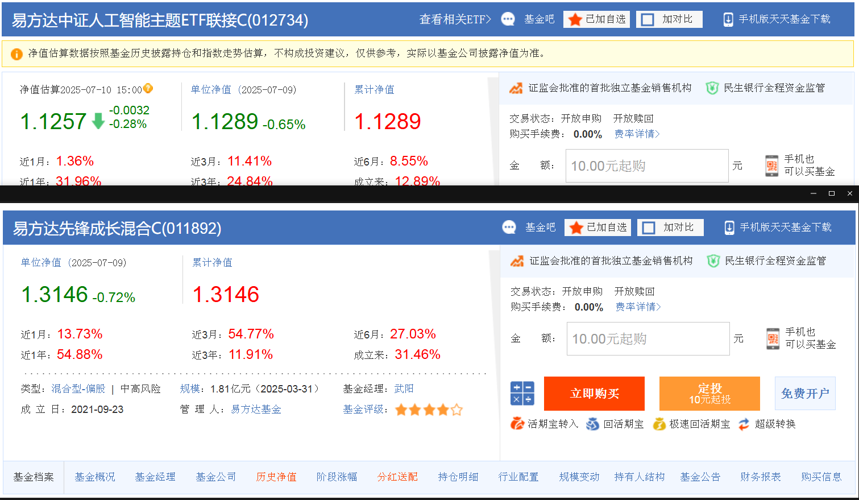
Task: Select the 基金公告 tab
Action: [700, 477]
